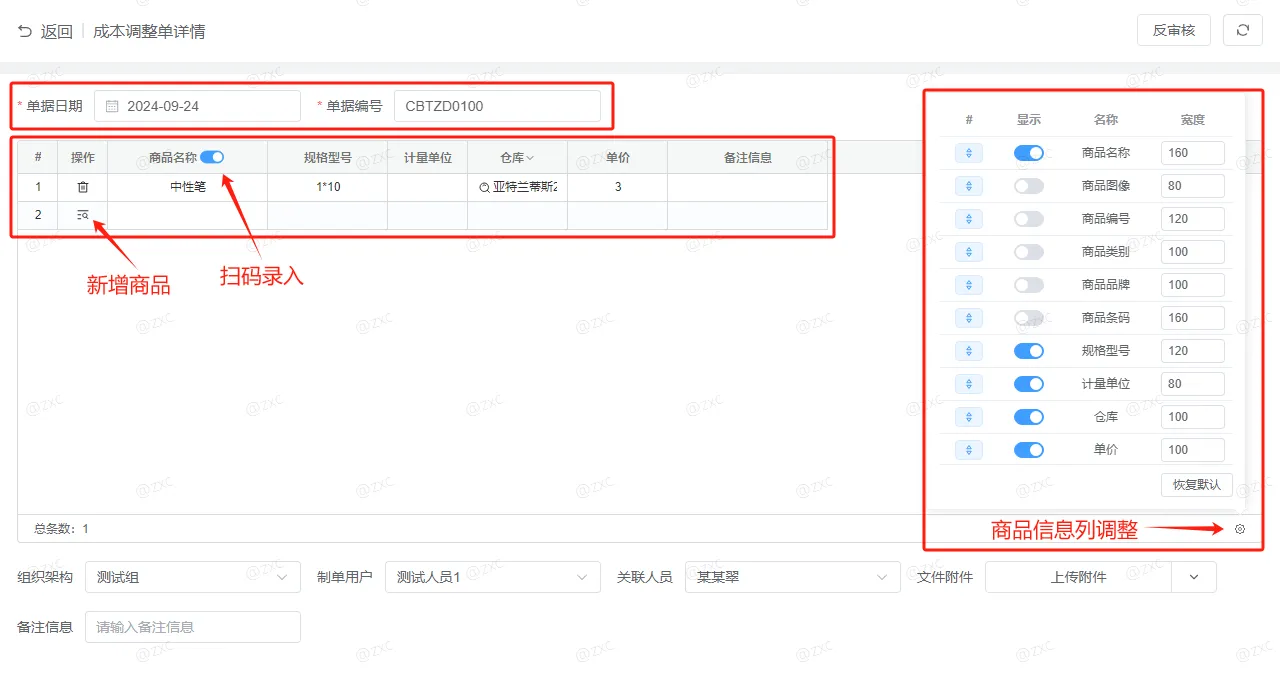Turn on the 商品品牌 display switch
This screenshot has width=1280, height=675.
[1029, 285]
